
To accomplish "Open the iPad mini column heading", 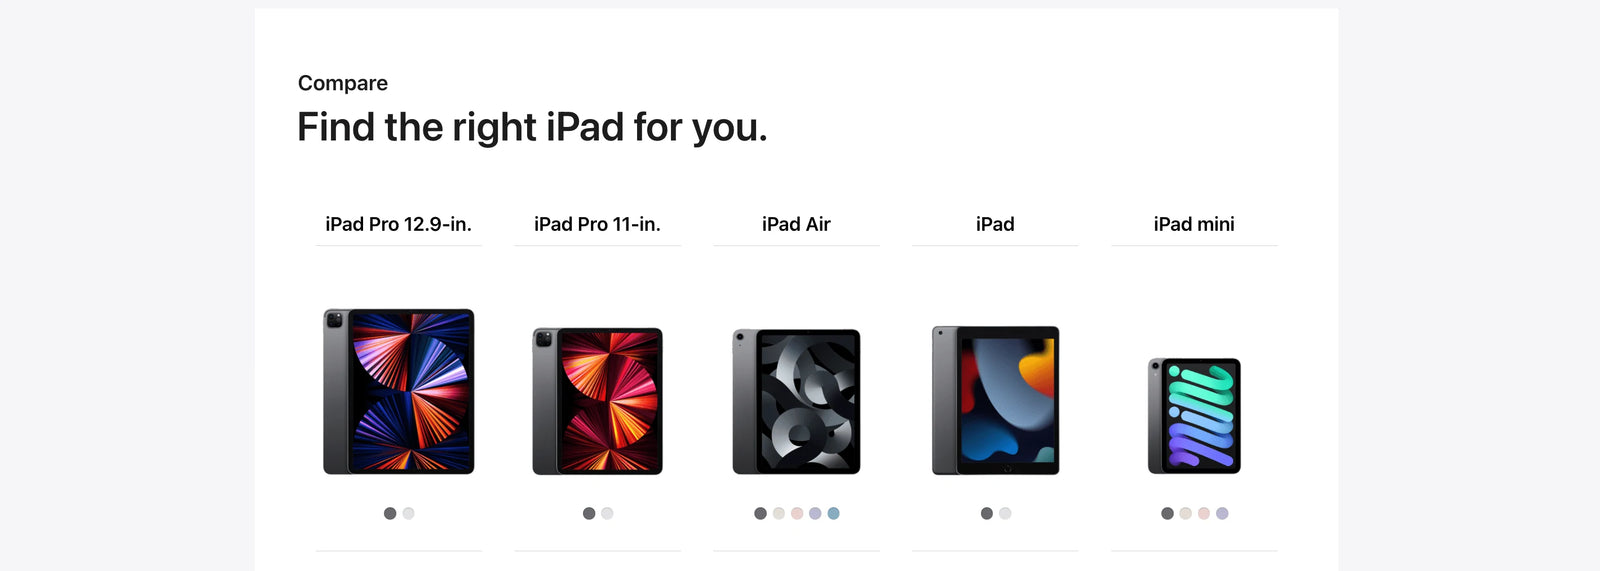I will (x=1194, y=224).
